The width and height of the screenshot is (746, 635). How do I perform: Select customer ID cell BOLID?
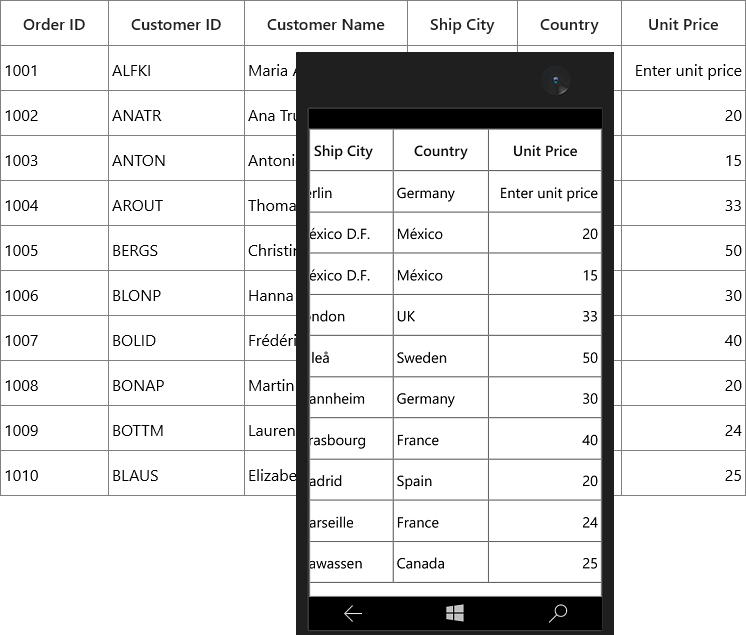(177, 338)
